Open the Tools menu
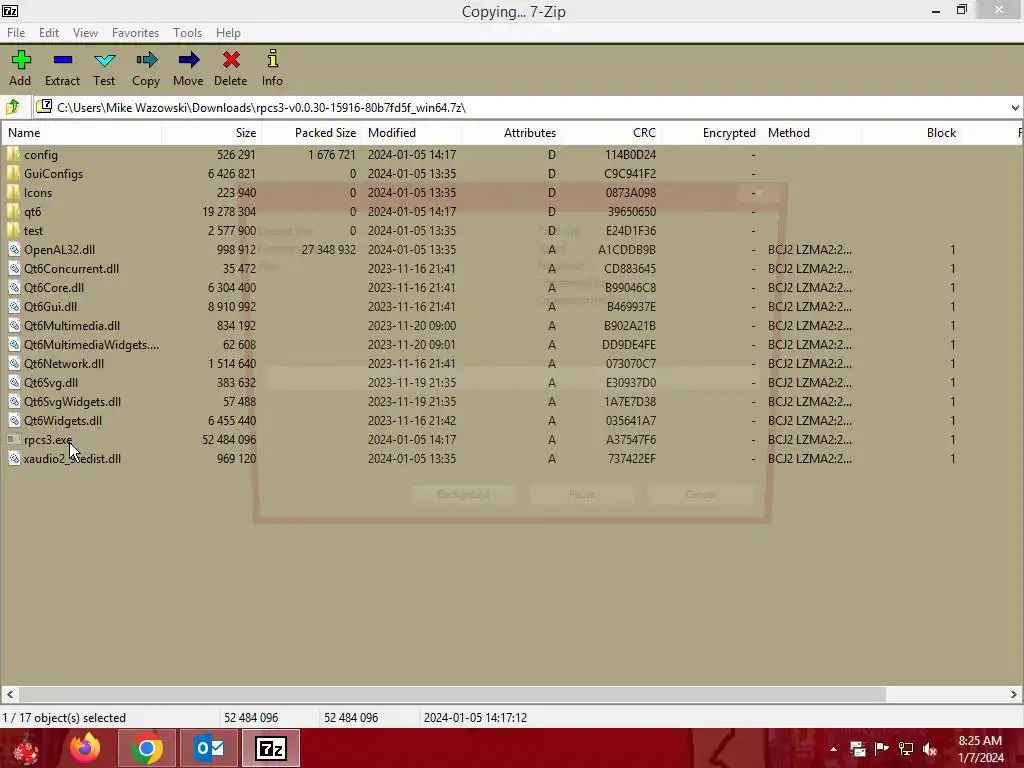The image size is (1024, 768). click(187, 33)
